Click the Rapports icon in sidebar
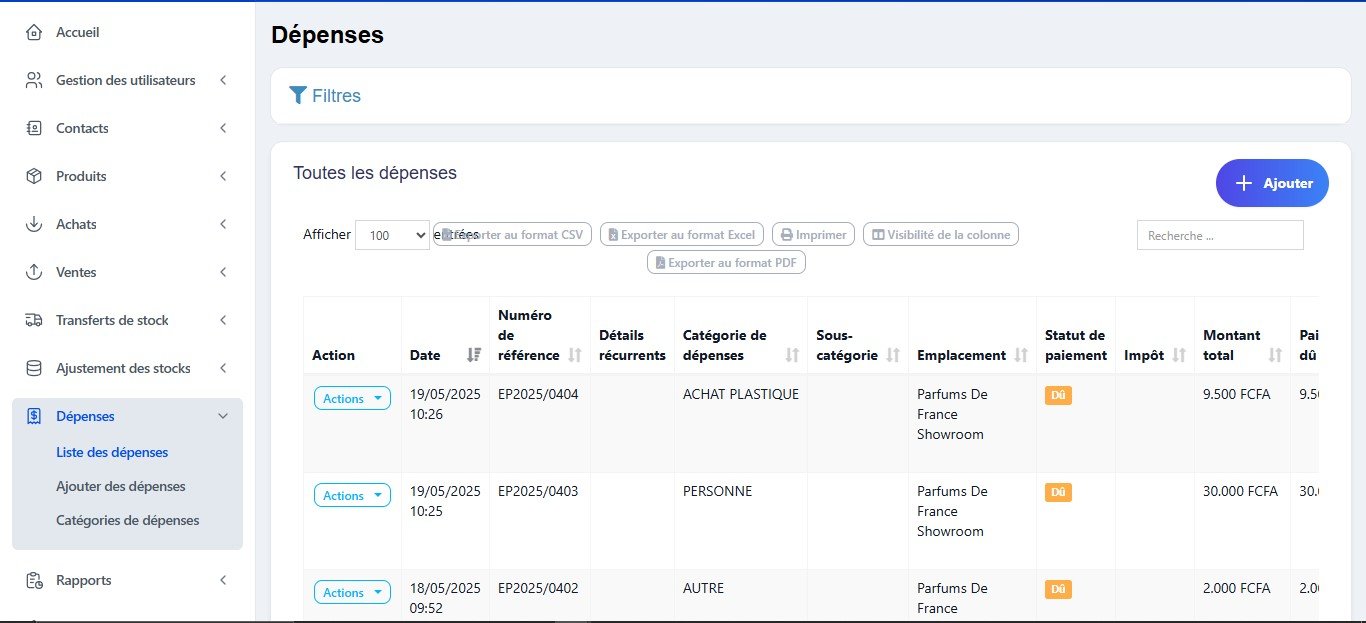The image size is (1366, 623). pyautogui.click(x=34, y=580)
